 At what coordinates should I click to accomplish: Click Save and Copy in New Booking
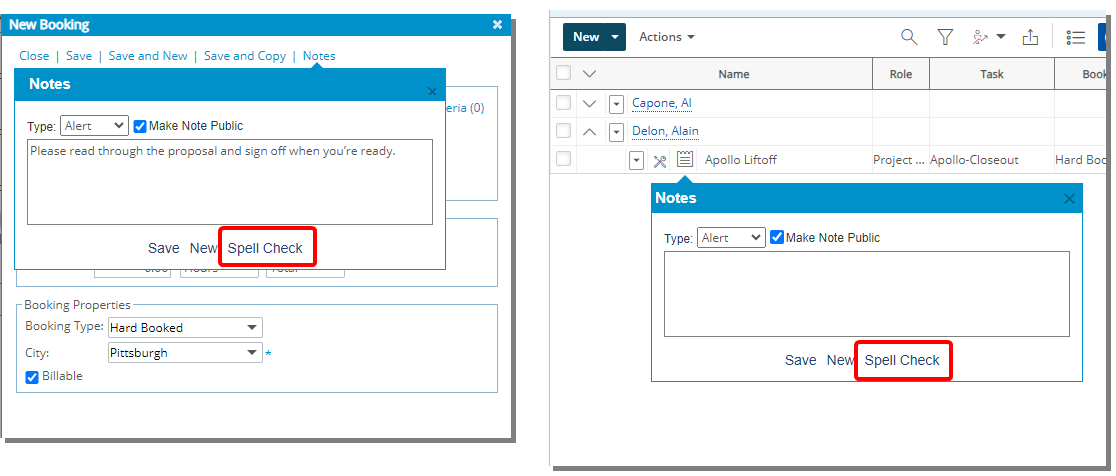click(245, 55)
